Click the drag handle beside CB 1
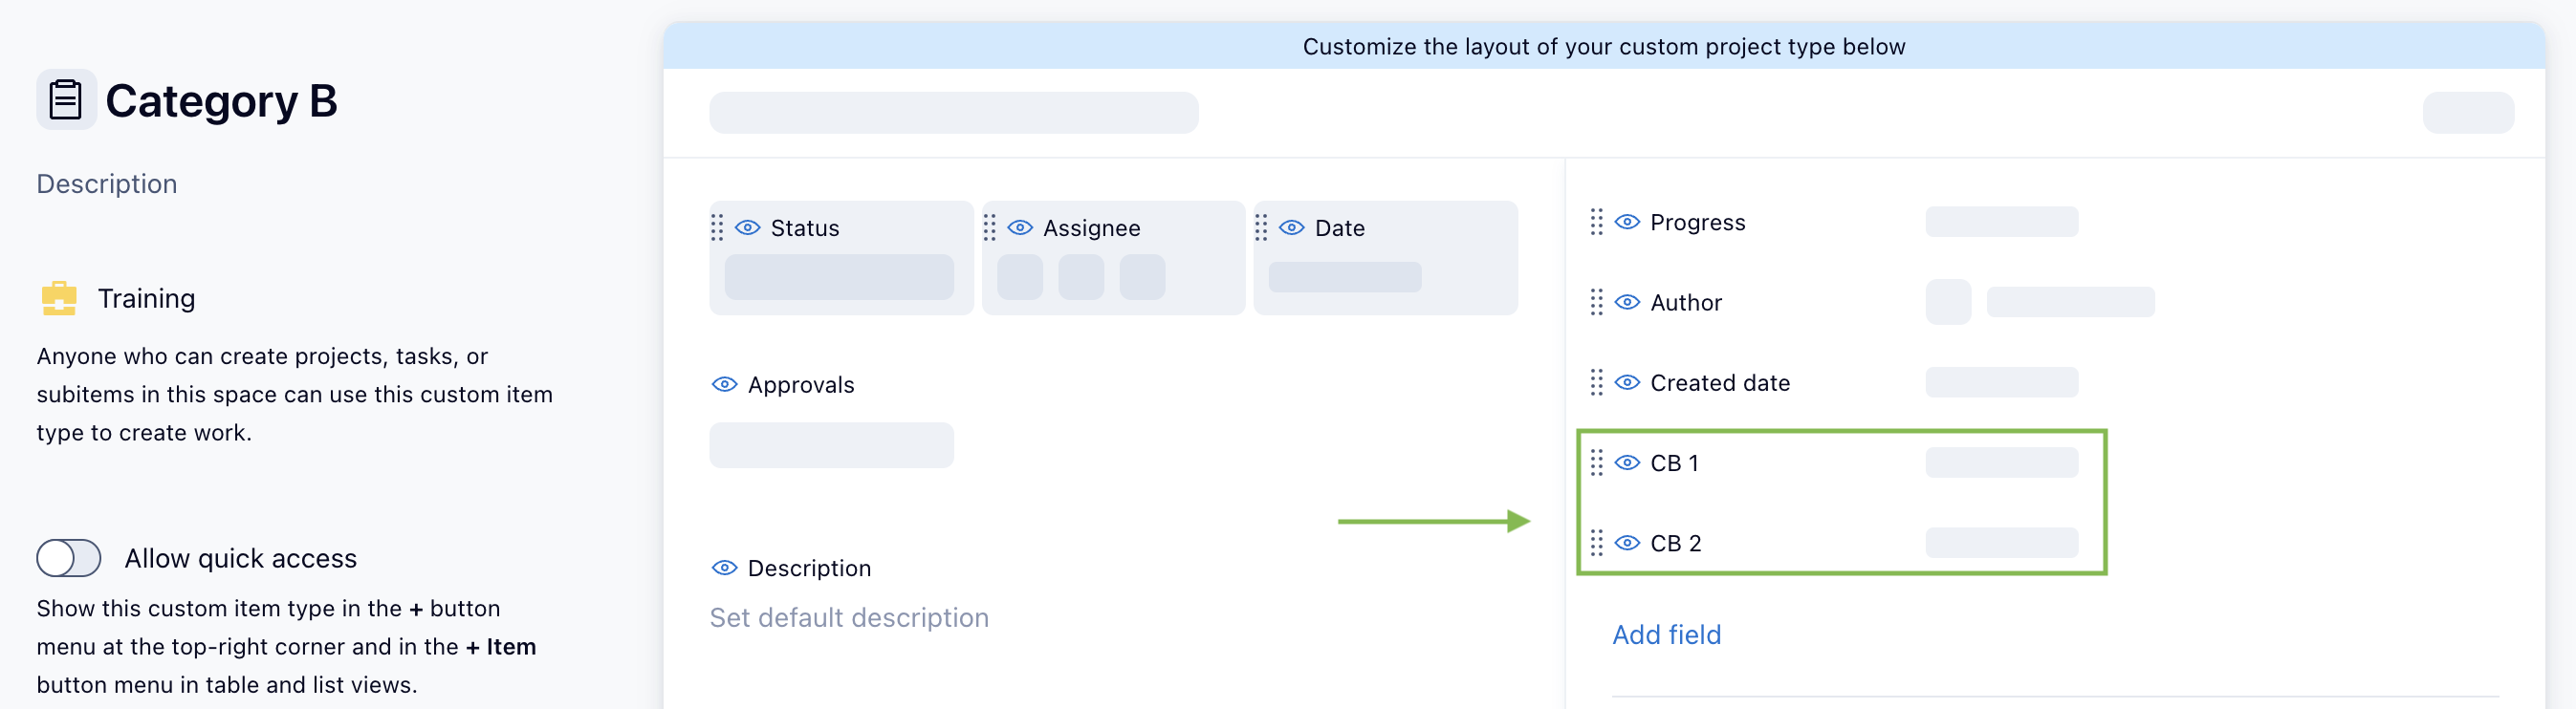Viewport: 2576px width, 709px height. [1596, 463]
